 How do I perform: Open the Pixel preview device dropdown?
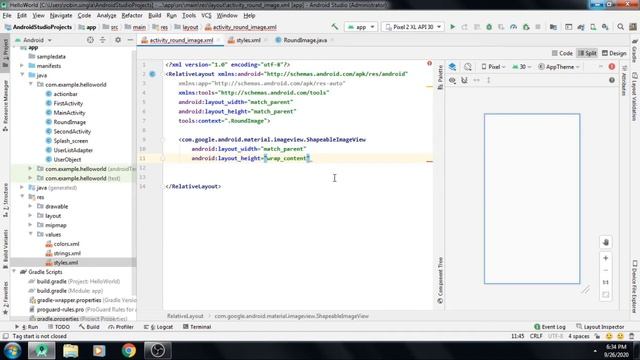tap(493, 67)
